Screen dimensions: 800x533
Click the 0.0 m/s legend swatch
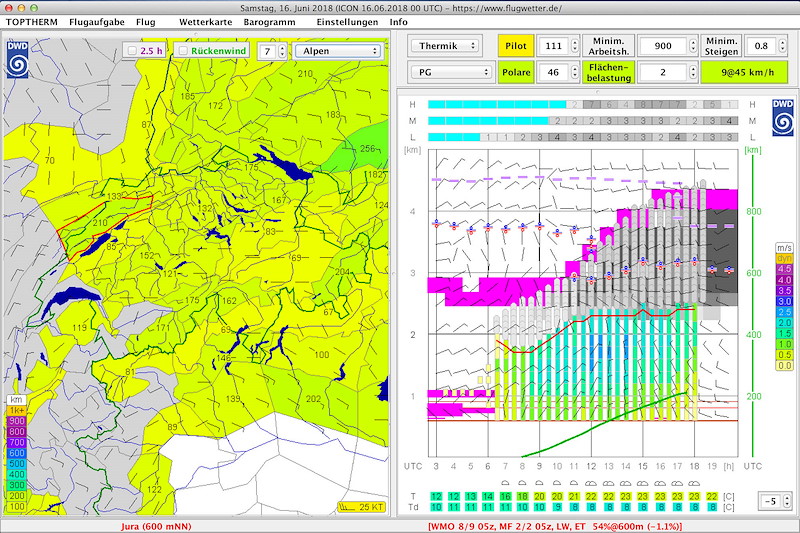[784, 365]
